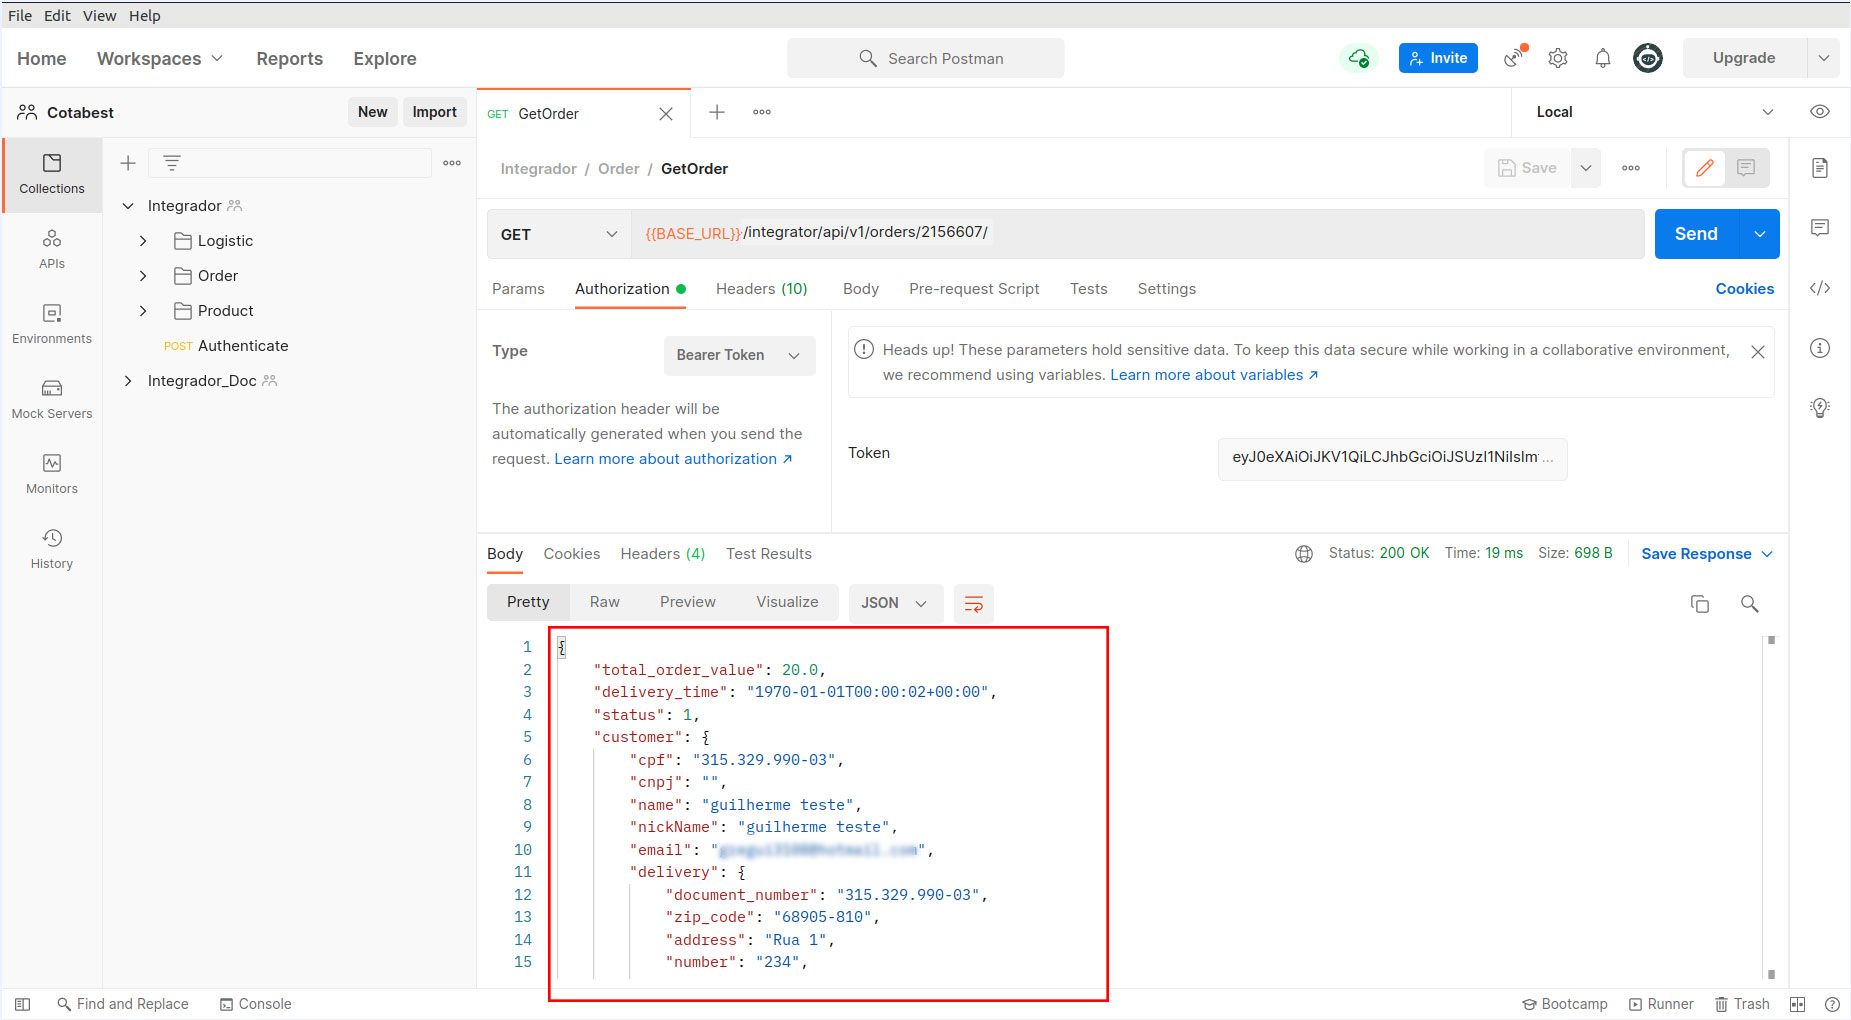
Task: Click the Search Postman field
Action: click(x=925, y=58)
